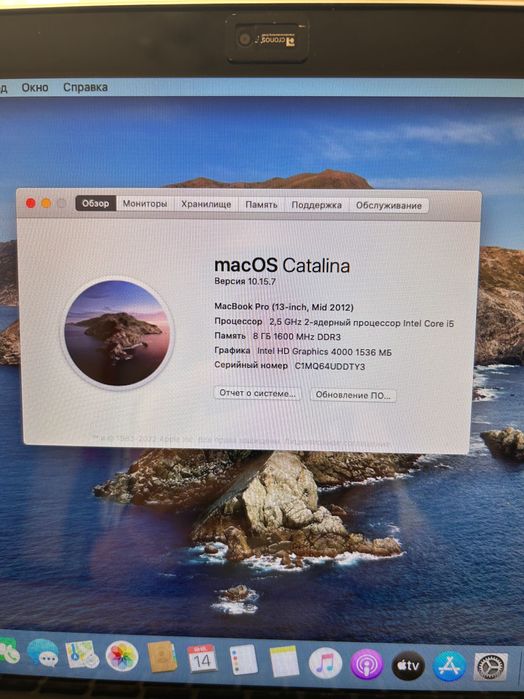Open Photos app in dock

[x=121, y=656]
